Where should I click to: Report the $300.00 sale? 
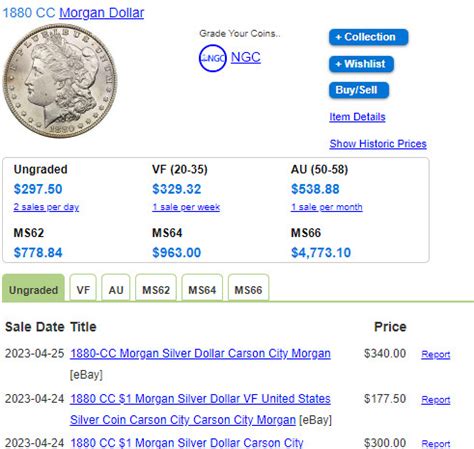pos(436,444)
